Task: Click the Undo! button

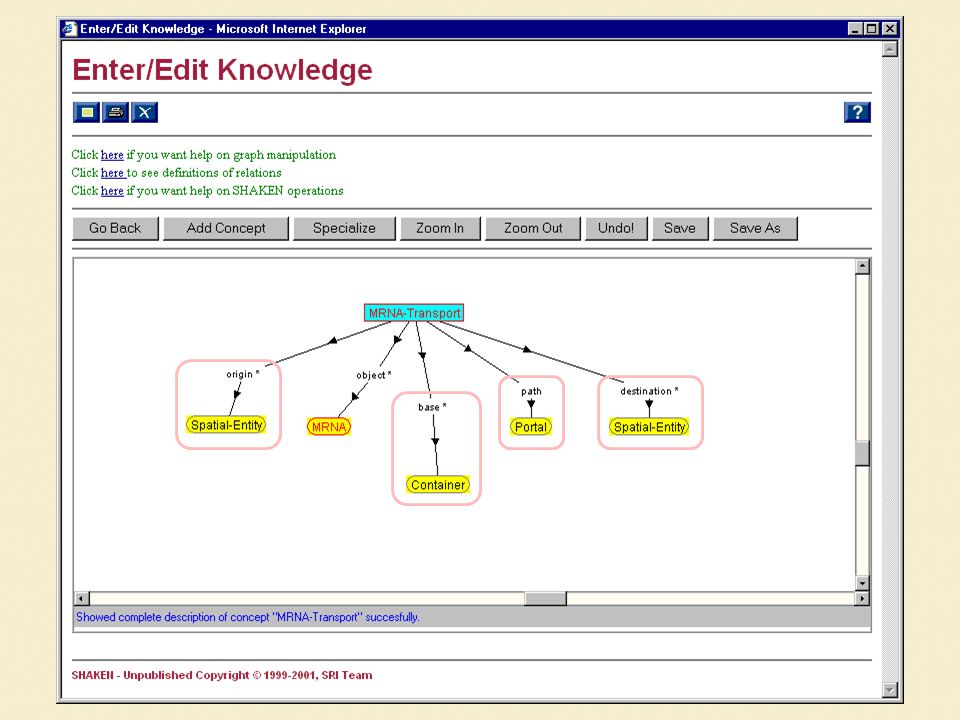Action: pyautogui.click(x=616, y=228)
